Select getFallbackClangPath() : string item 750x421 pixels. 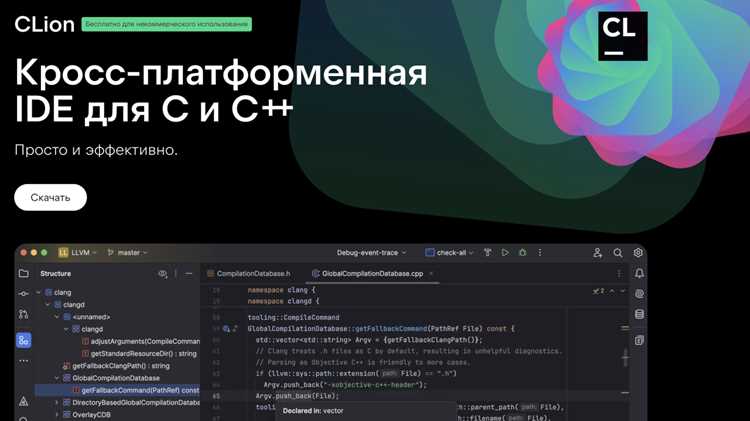click(x=116, y=366)
